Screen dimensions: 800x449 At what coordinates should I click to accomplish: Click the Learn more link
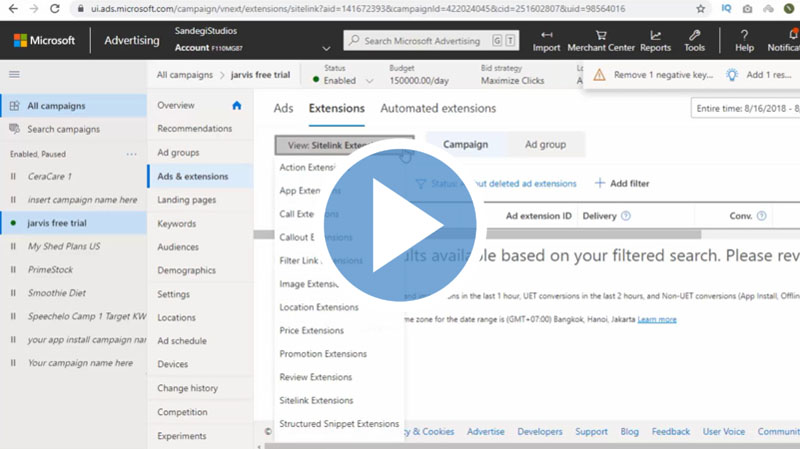(657, 319)
